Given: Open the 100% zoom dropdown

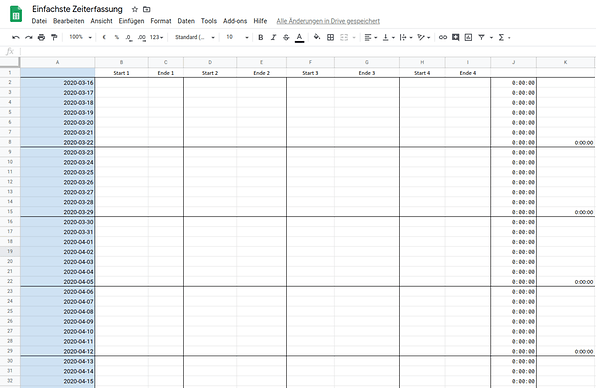Looking at the screenshot, I should pyautogui.click(x=80, y=37).
